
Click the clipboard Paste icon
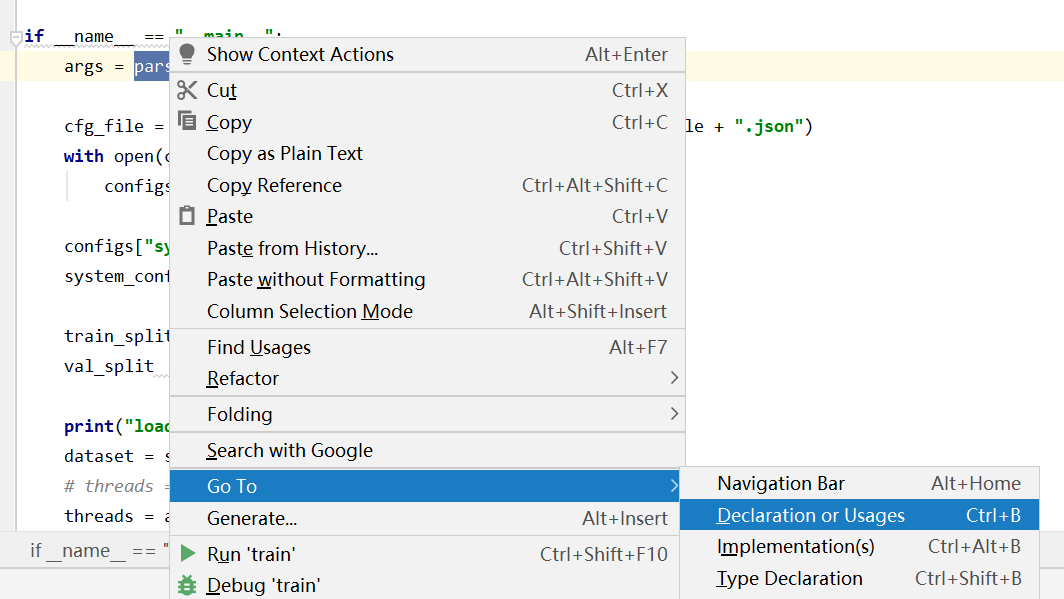click(187, 216)
